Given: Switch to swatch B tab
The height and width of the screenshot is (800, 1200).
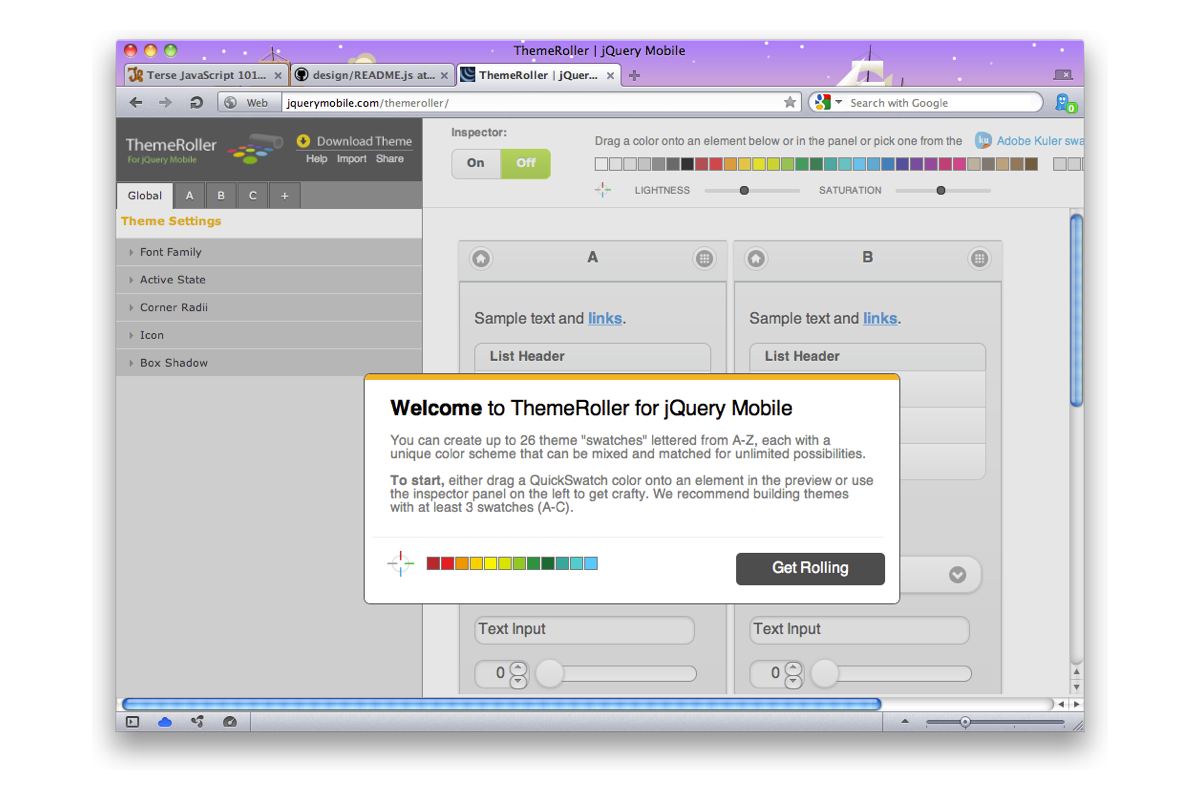Looking at the screenshot, I should point(221,196).
